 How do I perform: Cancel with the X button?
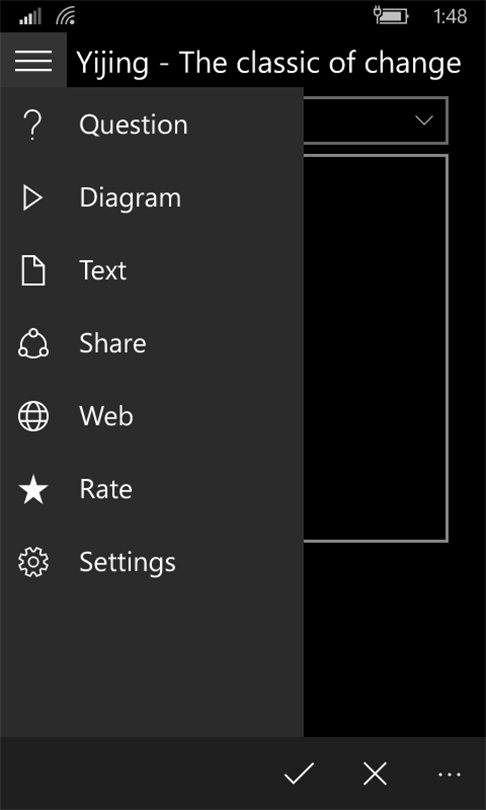coord(375,774)
